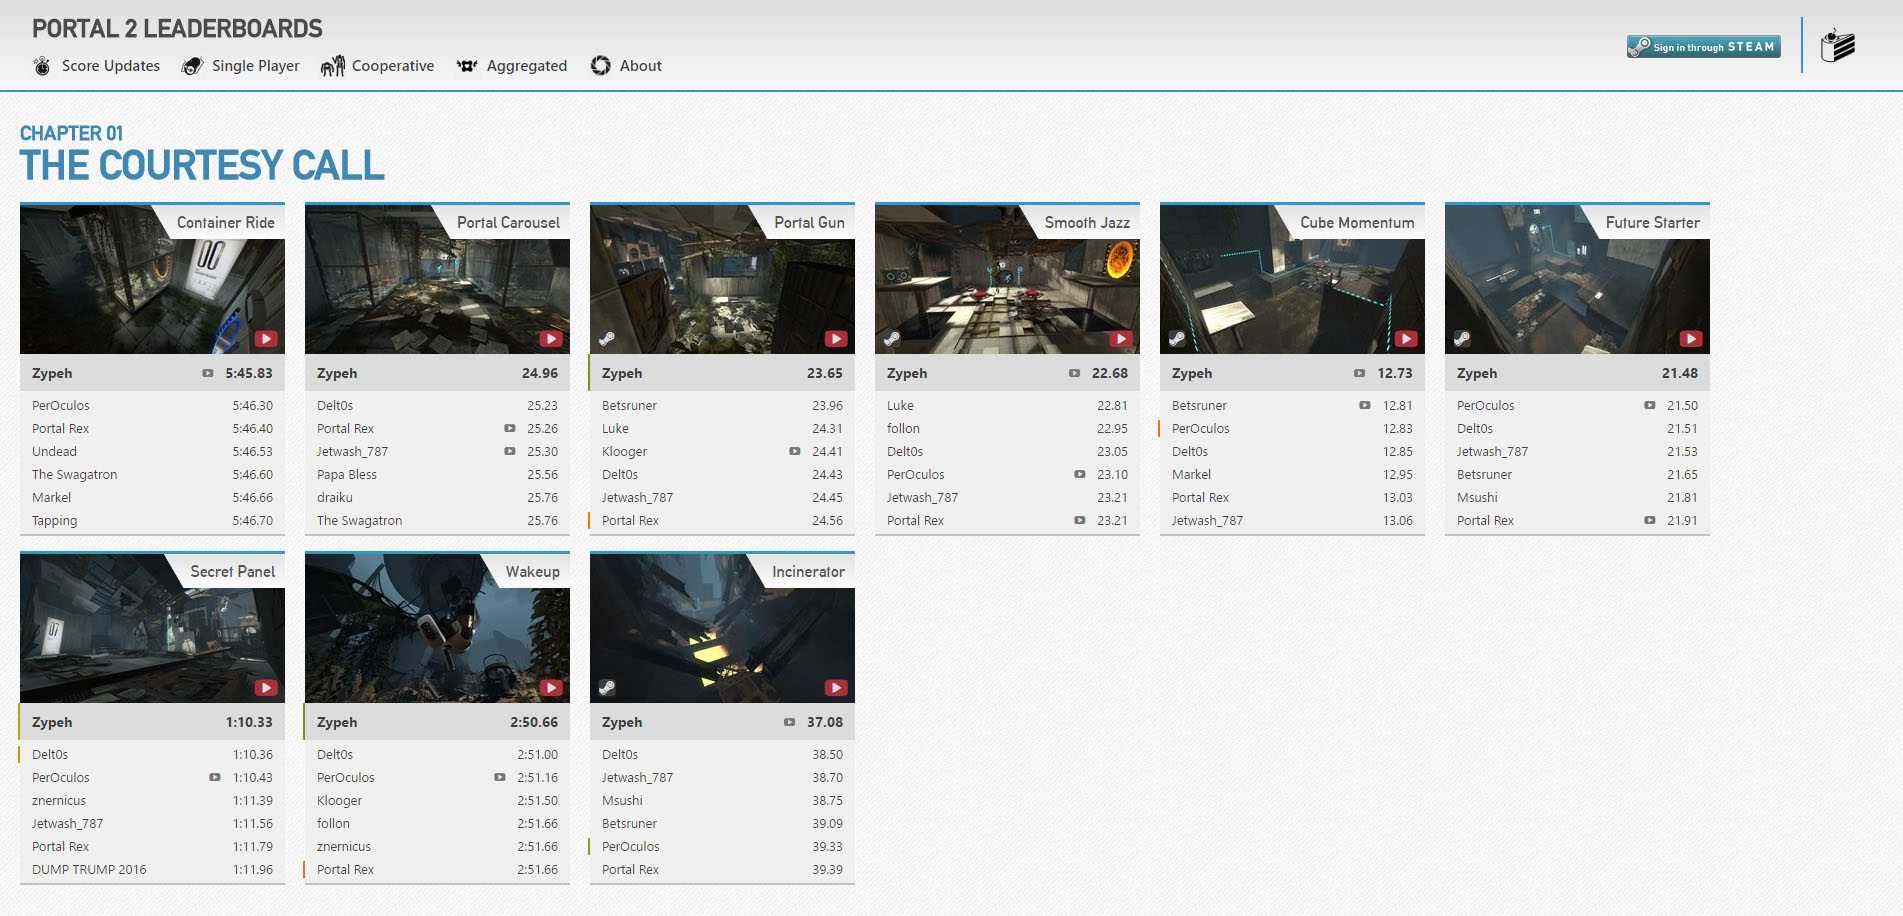
Task: Click the red play icon on the Wakeup thumbnail
Action: pos(550,687)
